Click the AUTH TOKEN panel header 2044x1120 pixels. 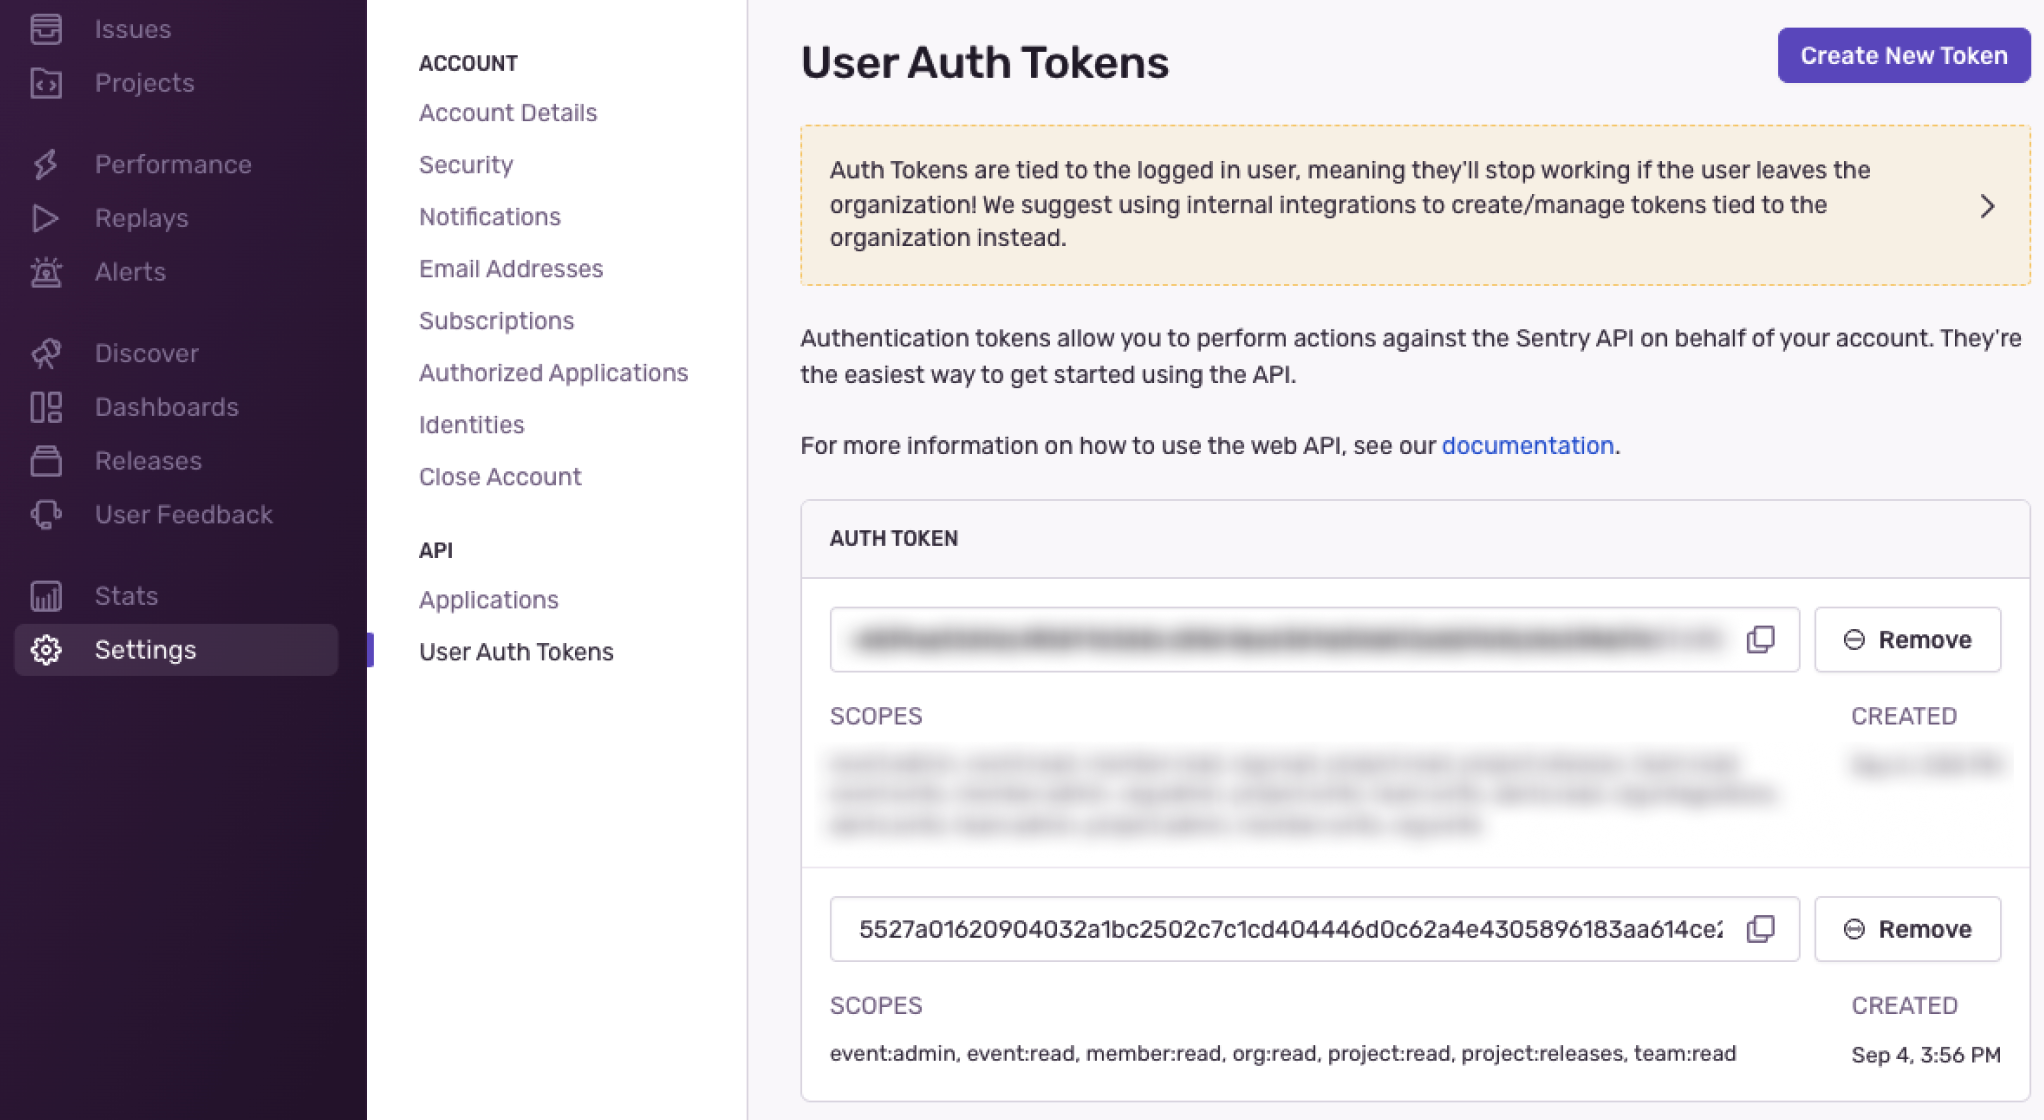[1415, 539]
